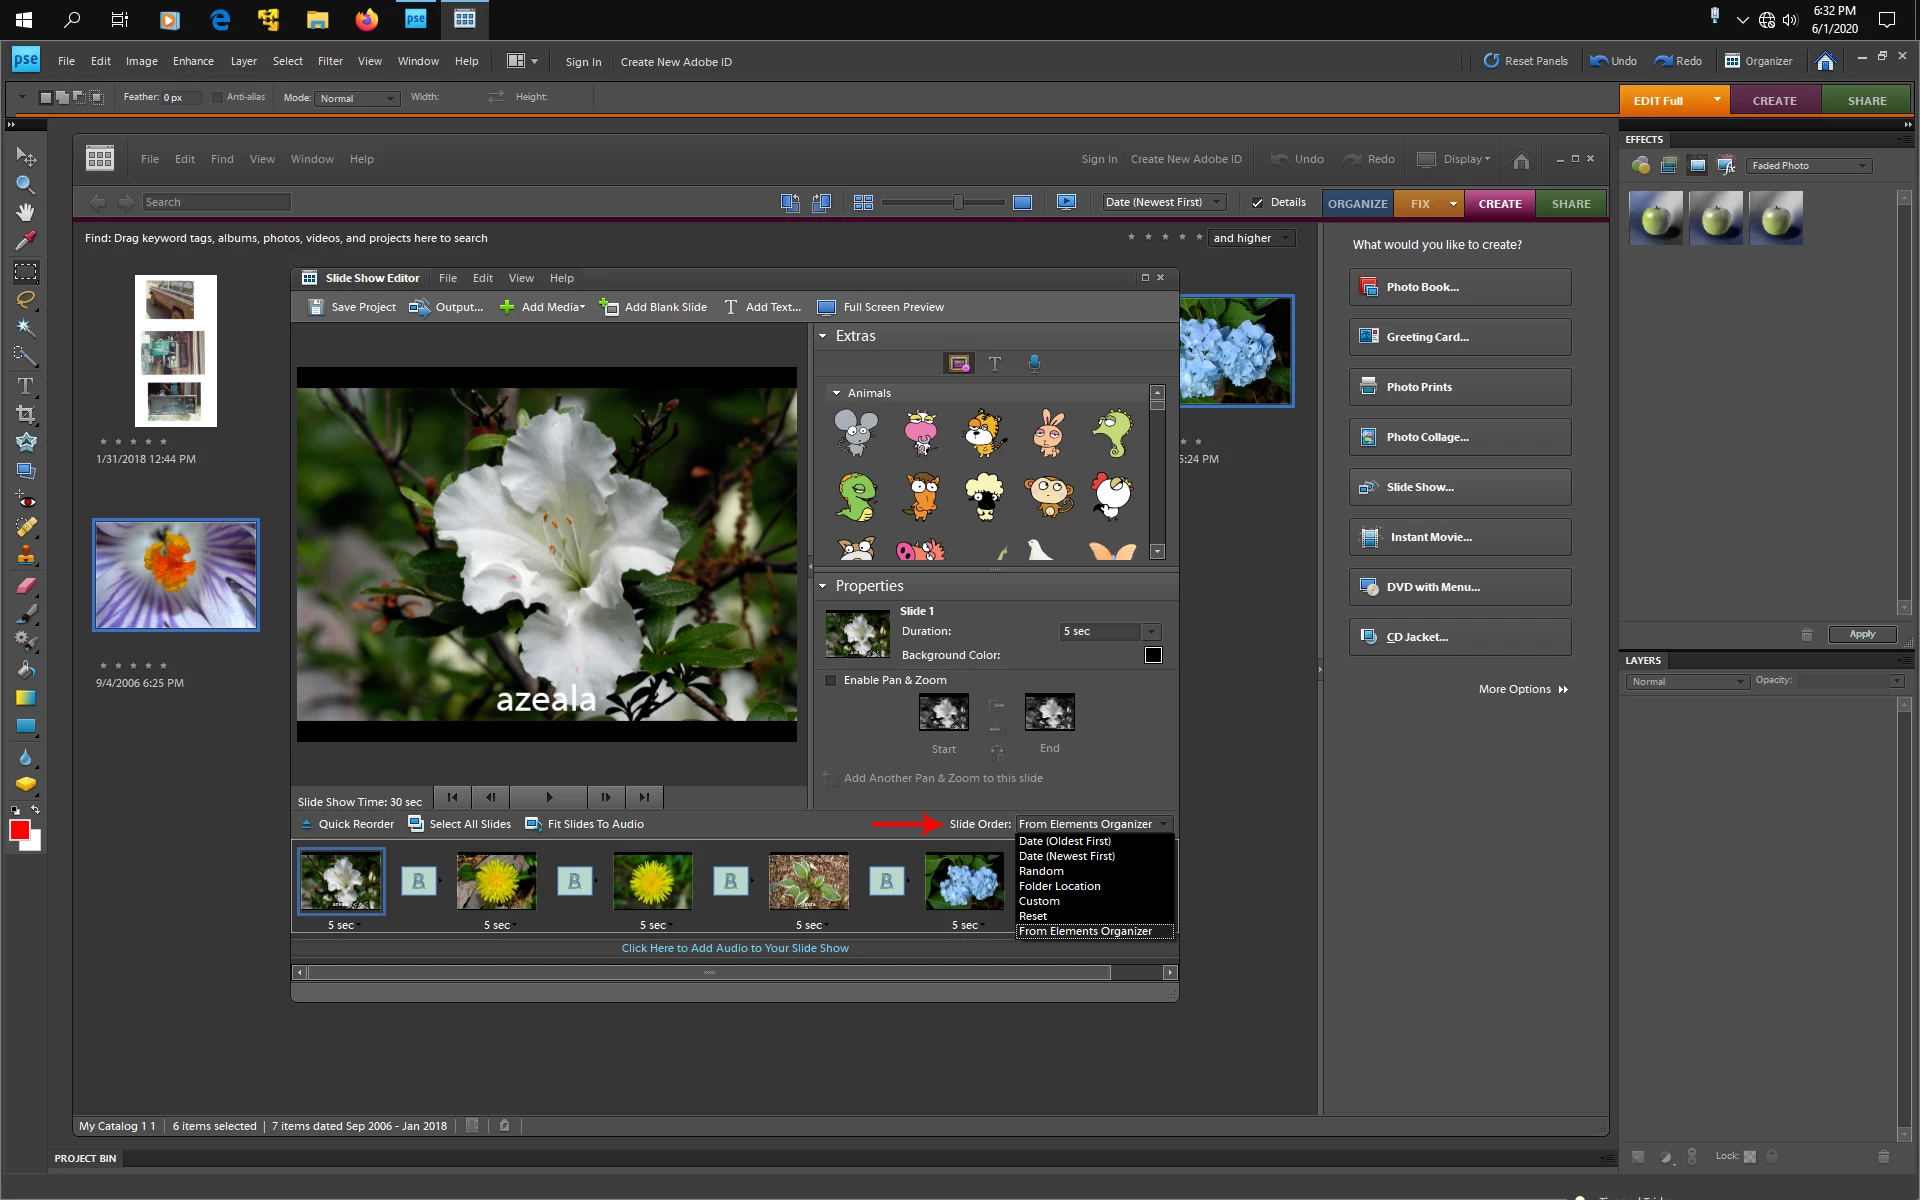Toggle the Anti-alias checkbox
The width and height of the screenshot is (1920, 1200).
(217, 97)
